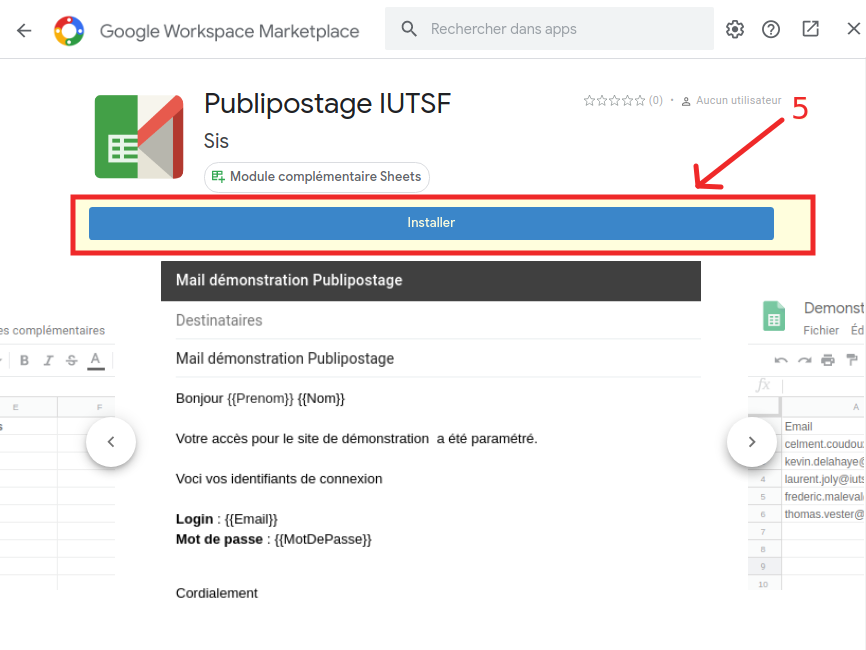Click the text color 'A' icon
The height and width of the screenshot is (650, 866).
pos(96,361)
